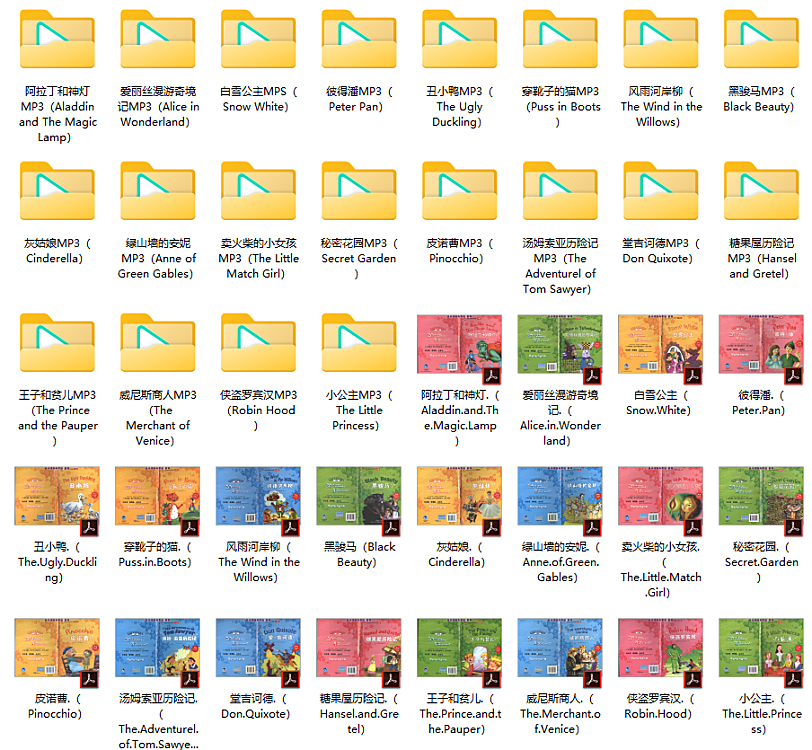
Task: Click the Black Beauty MP3 folder
Action: [x=761, y=41]
